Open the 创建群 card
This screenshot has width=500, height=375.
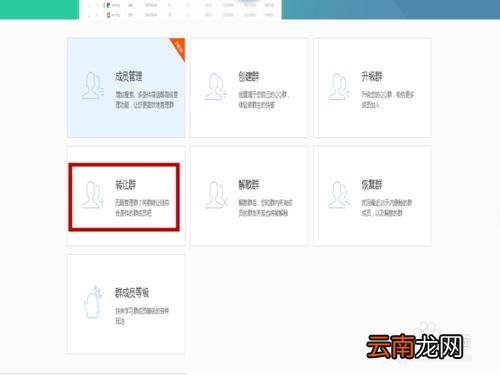[x=249, y=88]
